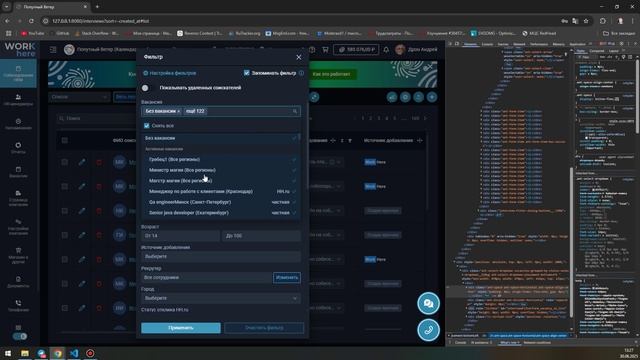Open the Отчеты sidebar item
Screen dimensions: 640x360
(18, 148)
